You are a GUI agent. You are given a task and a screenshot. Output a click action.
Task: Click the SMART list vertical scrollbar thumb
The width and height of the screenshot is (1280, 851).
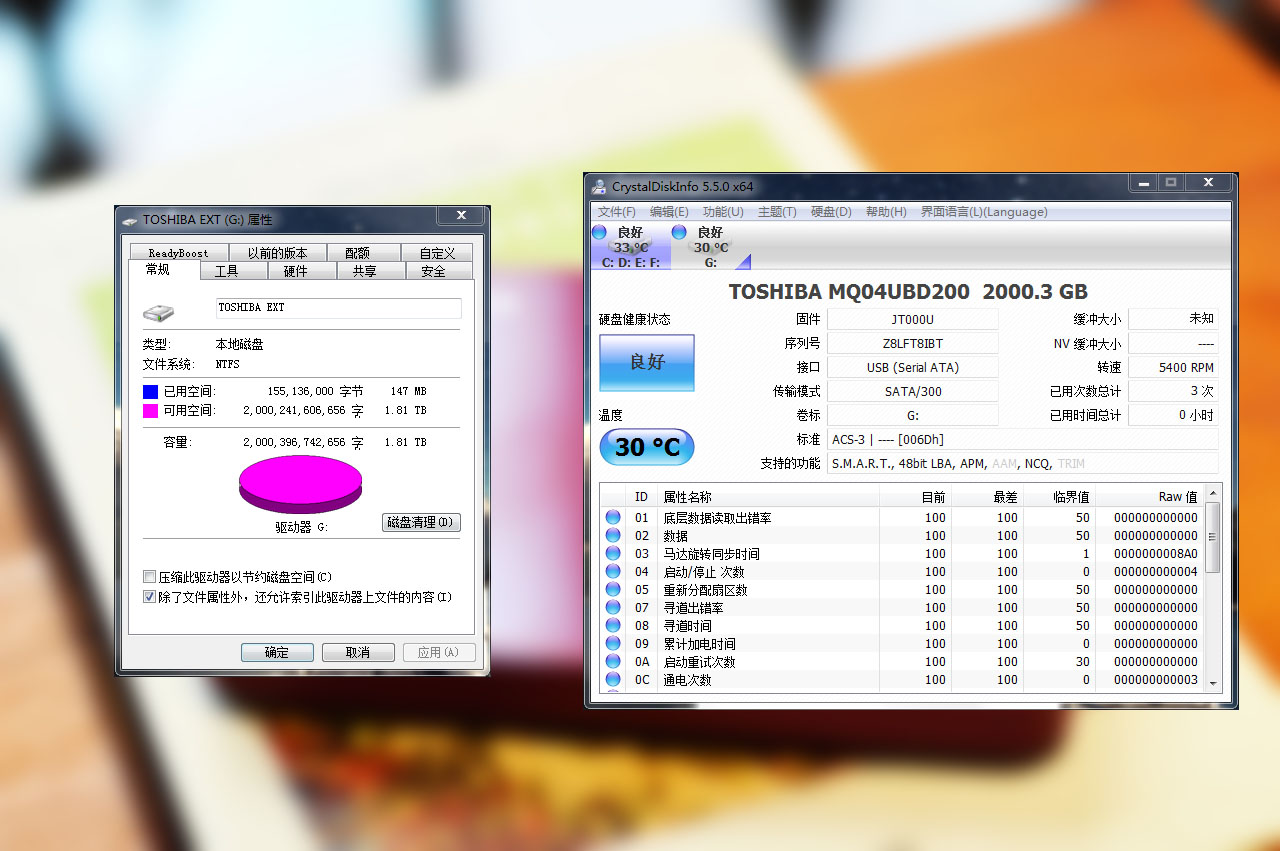click(1213, 537)
